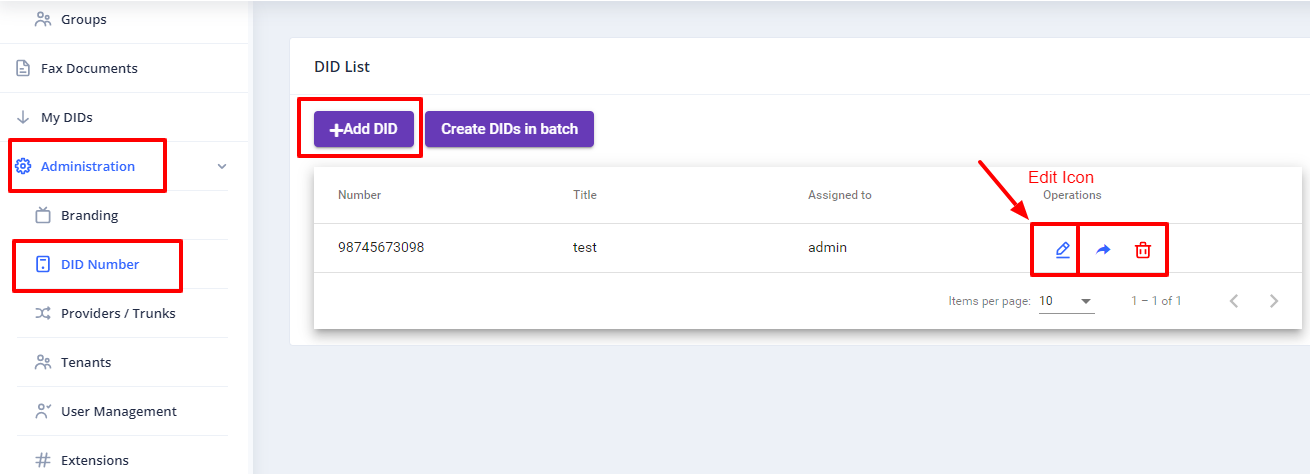Click the DID Number phone icon
This screenshot has height=474, width=1310.
click(43, 264)
